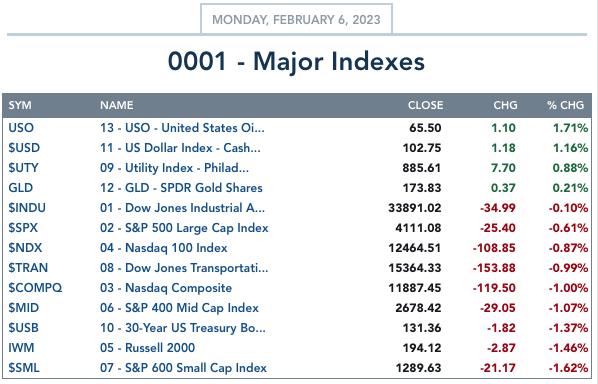Image resolution: width=598 pixels, height=384 pixels.
Task: Select the $SML symbol link
Action: 24,368
